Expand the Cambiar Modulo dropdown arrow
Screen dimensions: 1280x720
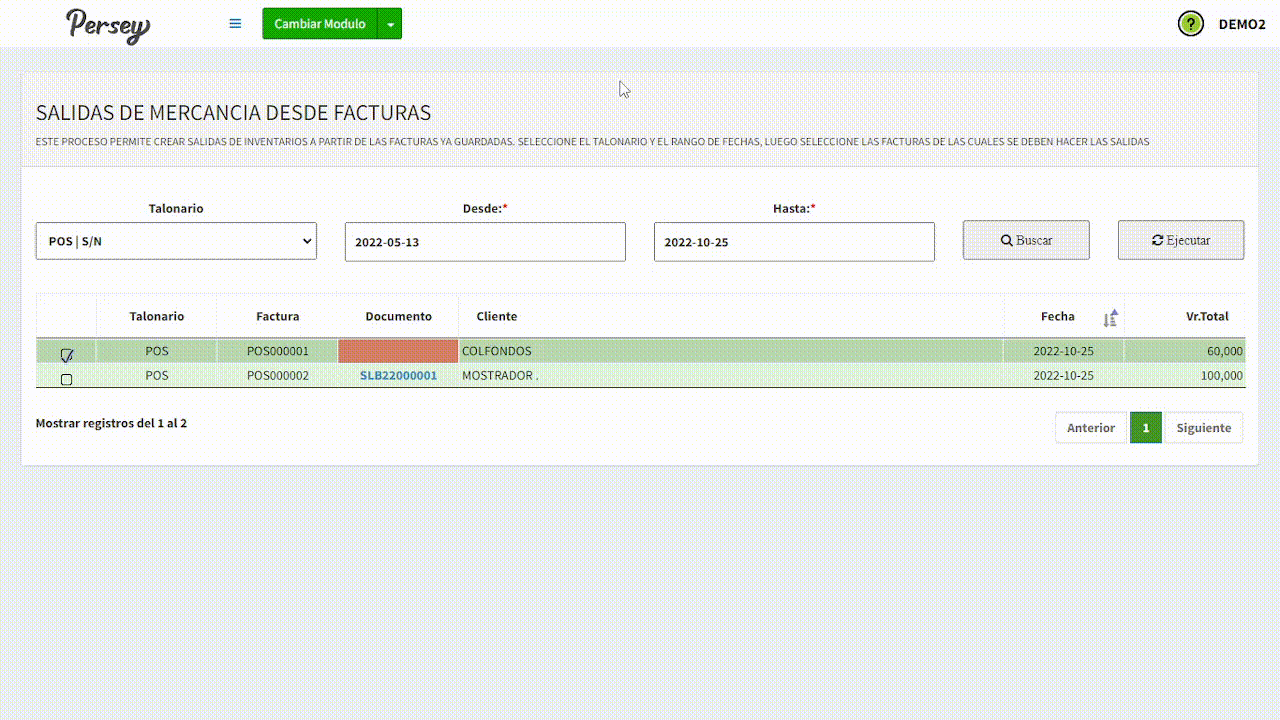pos(390,24)
